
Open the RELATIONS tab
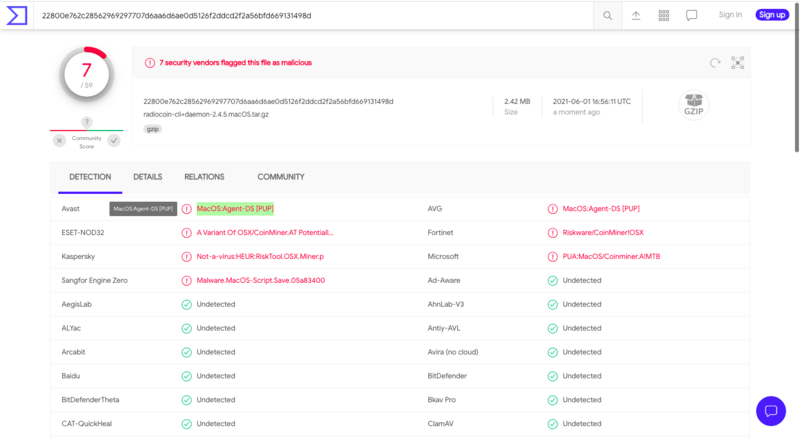coord(204,177)
